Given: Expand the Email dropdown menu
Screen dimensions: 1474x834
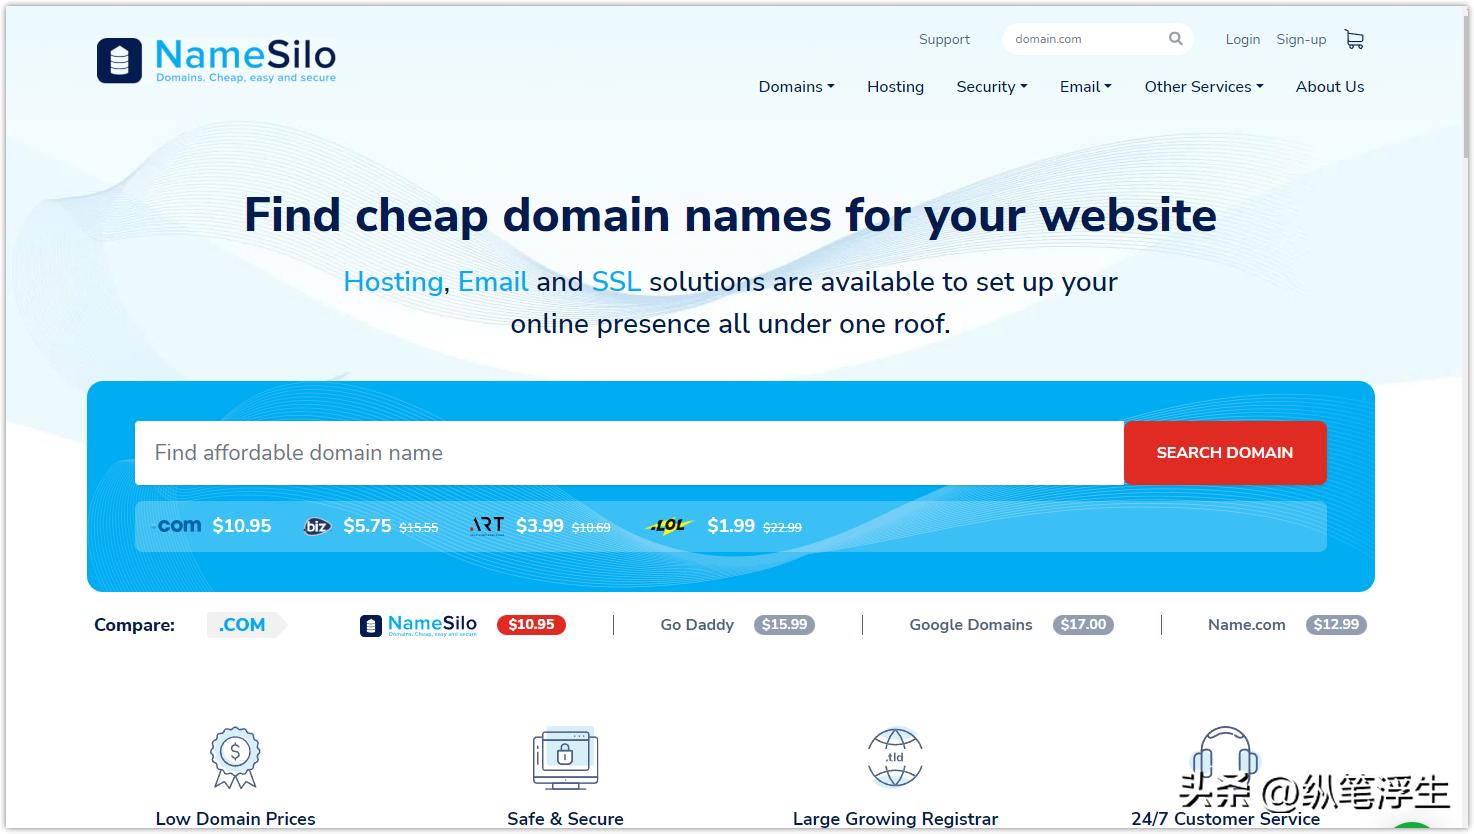Looking at the screenshot, I should tap(1085, 87).
